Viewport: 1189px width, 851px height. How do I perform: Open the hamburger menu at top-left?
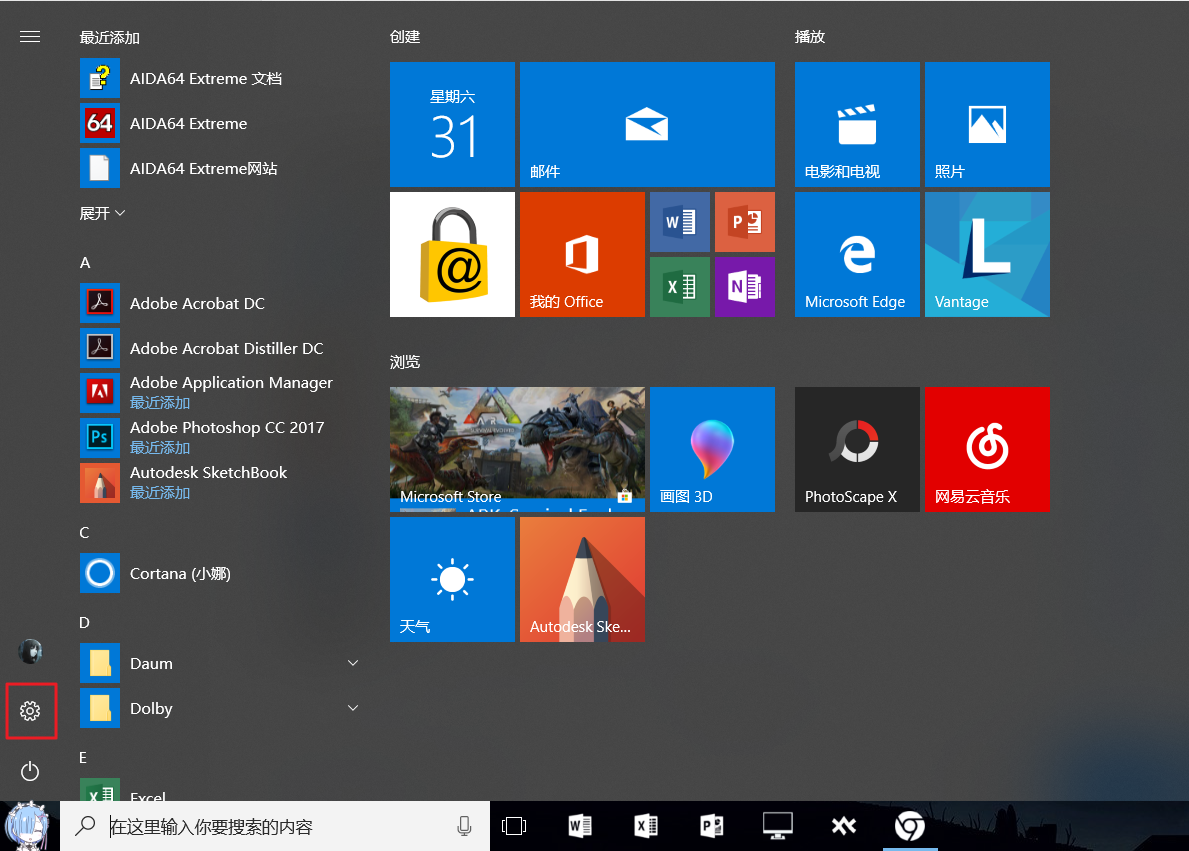30,37
